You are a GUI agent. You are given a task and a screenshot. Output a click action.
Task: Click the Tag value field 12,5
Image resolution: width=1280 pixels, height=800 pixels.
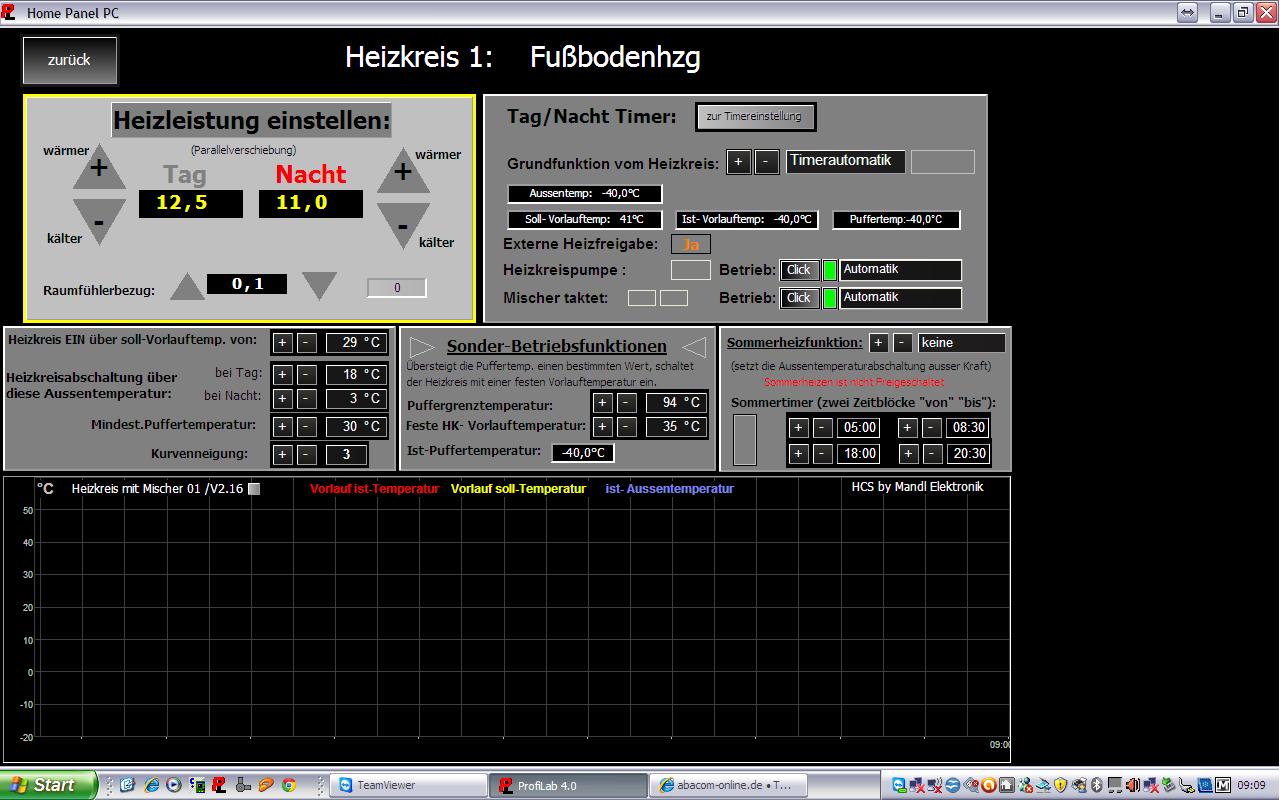click(190, 204)
